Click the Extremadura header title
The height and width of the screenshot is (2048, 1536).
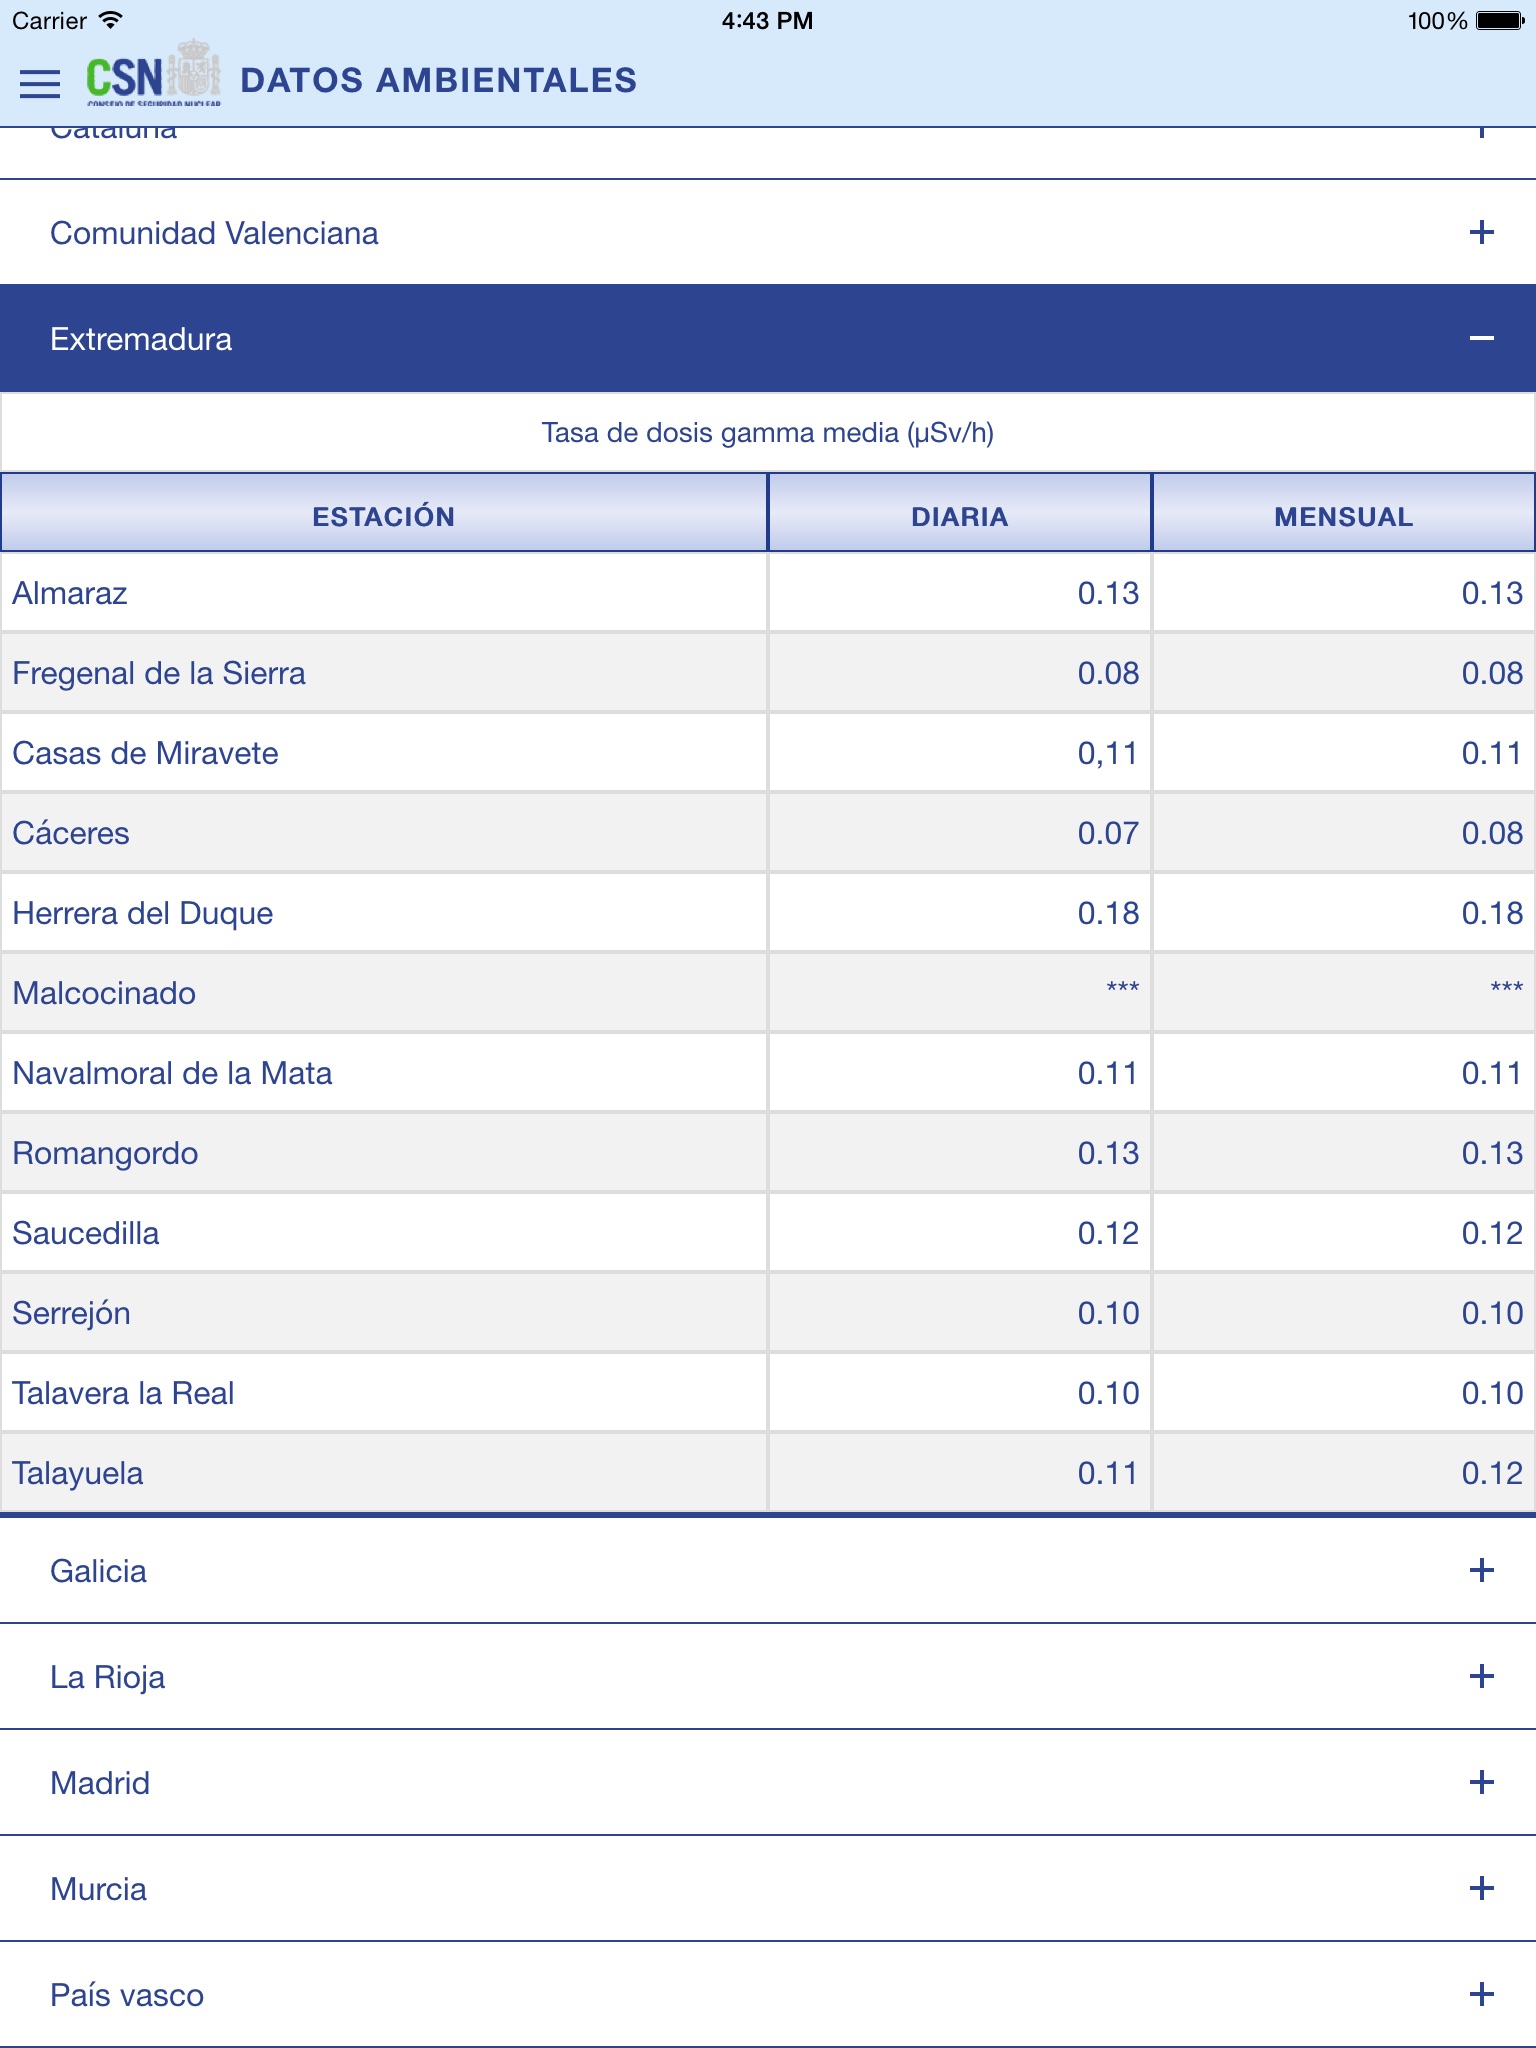pyautogui.click(x=141, y=339)
